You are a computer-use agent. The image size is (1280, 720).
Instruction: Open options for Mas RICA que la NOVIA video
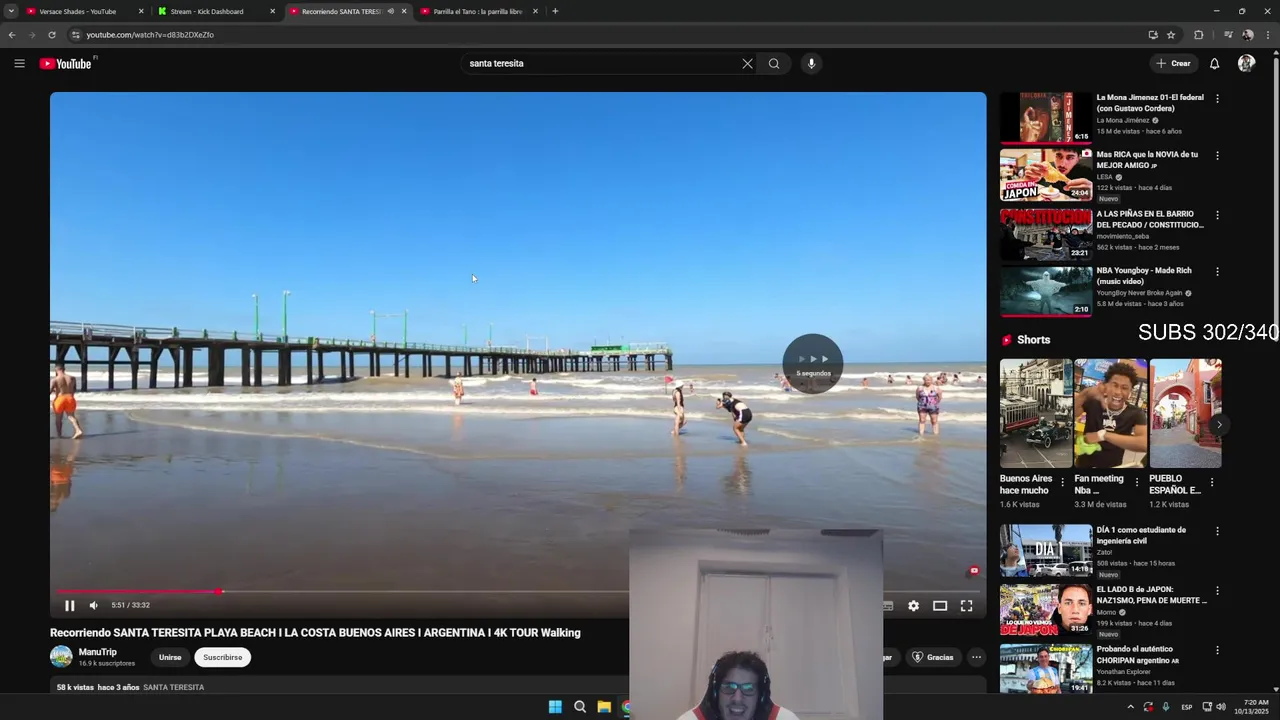click(x=1217, y=156)
